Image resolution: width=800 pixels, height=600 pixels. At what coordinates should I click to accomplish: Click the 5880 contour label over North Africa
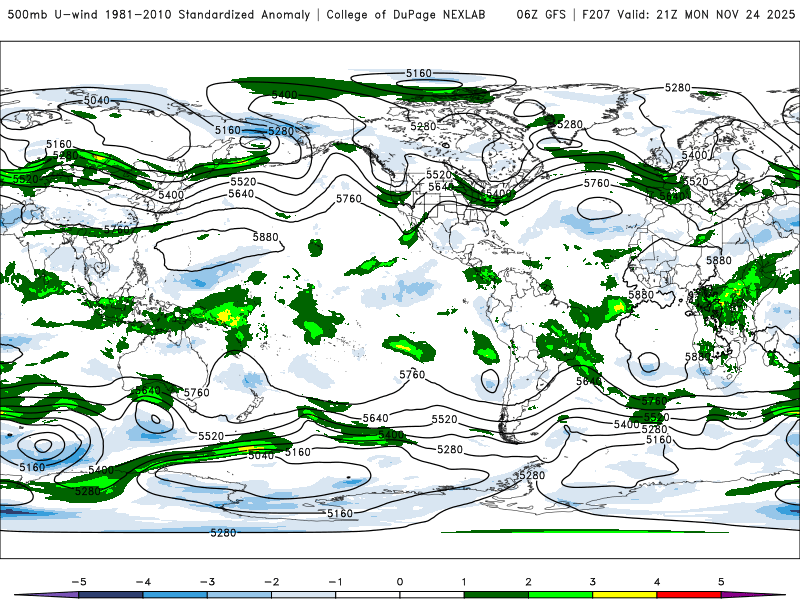(x=719, y=261)
